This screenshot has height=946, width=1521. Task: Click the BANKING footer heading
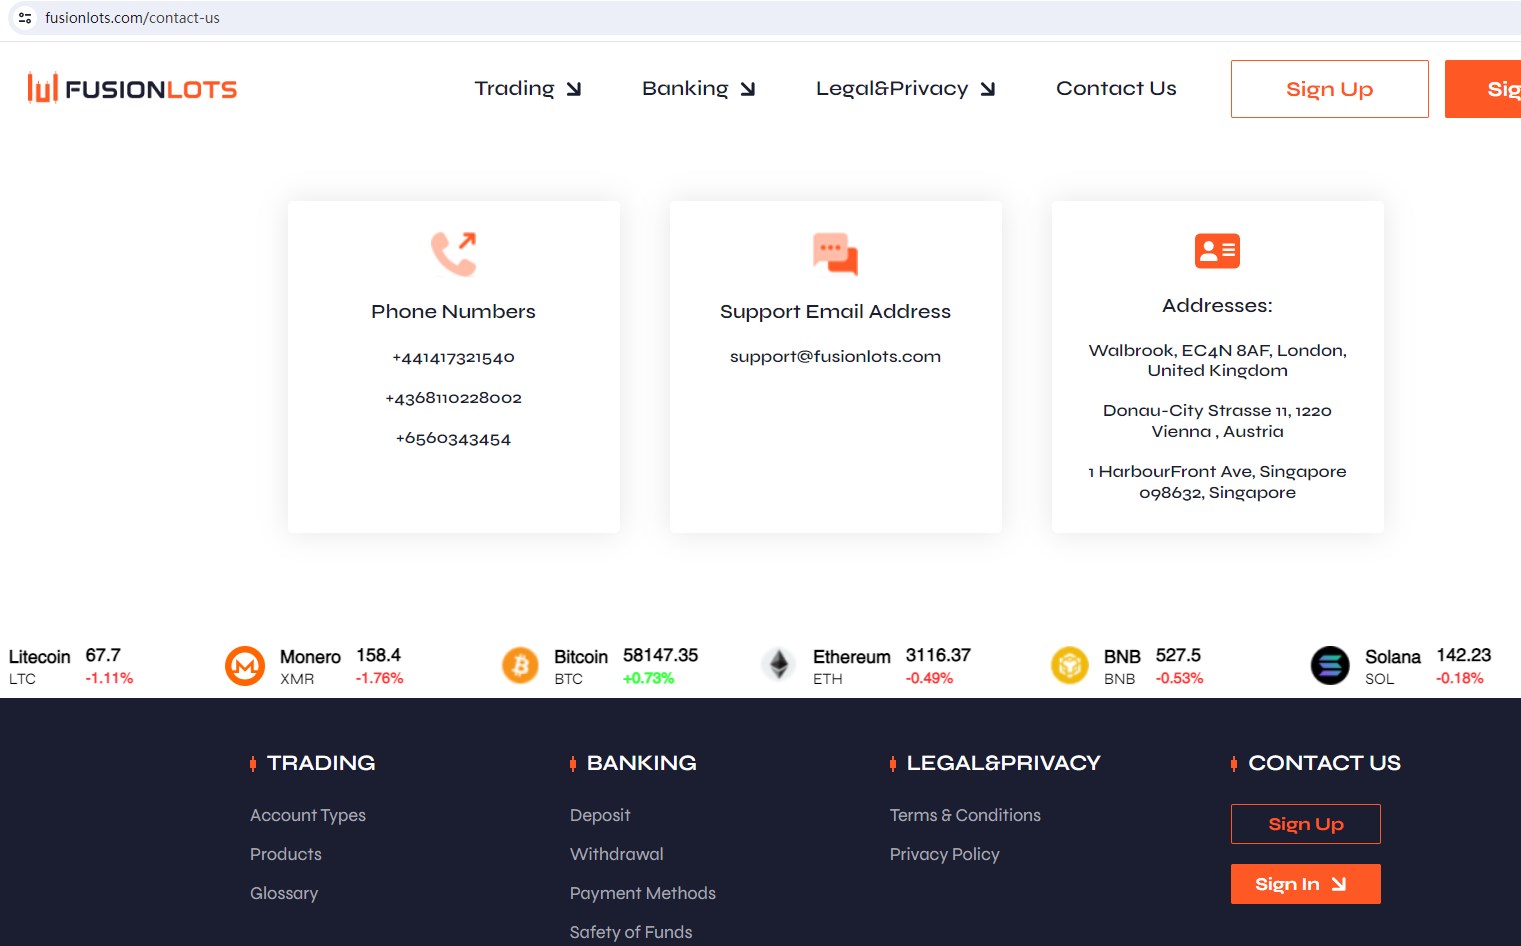(641, 763)
